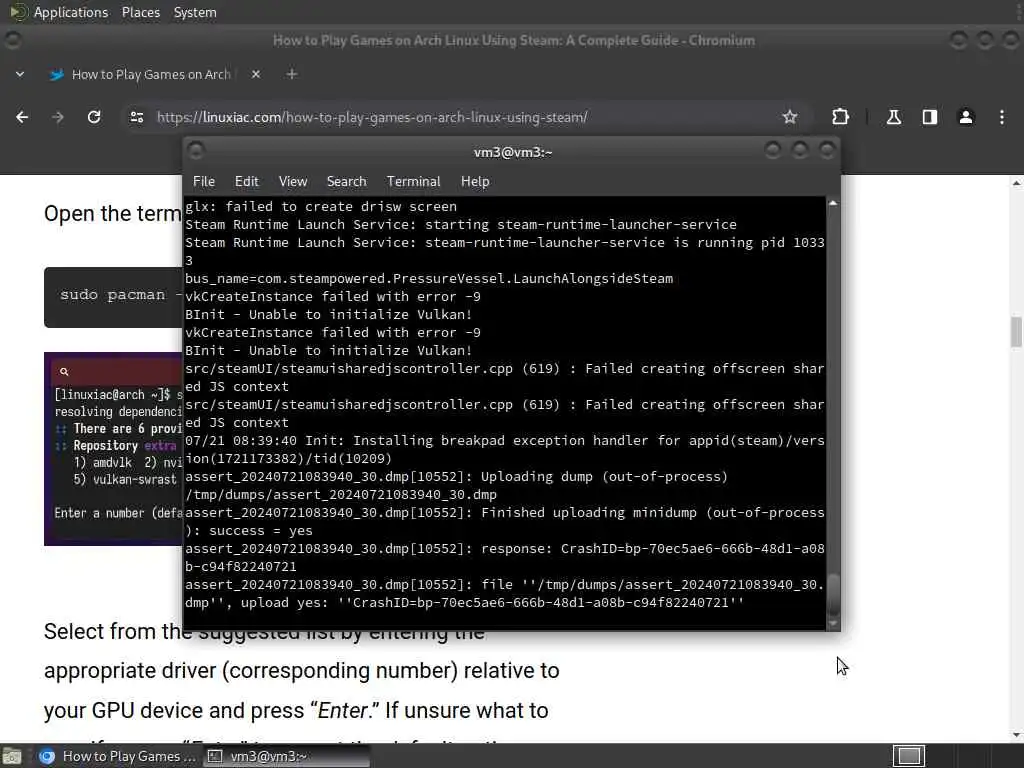
Task: Open the Extensions puzzle icon
Action: coord(840,117)
